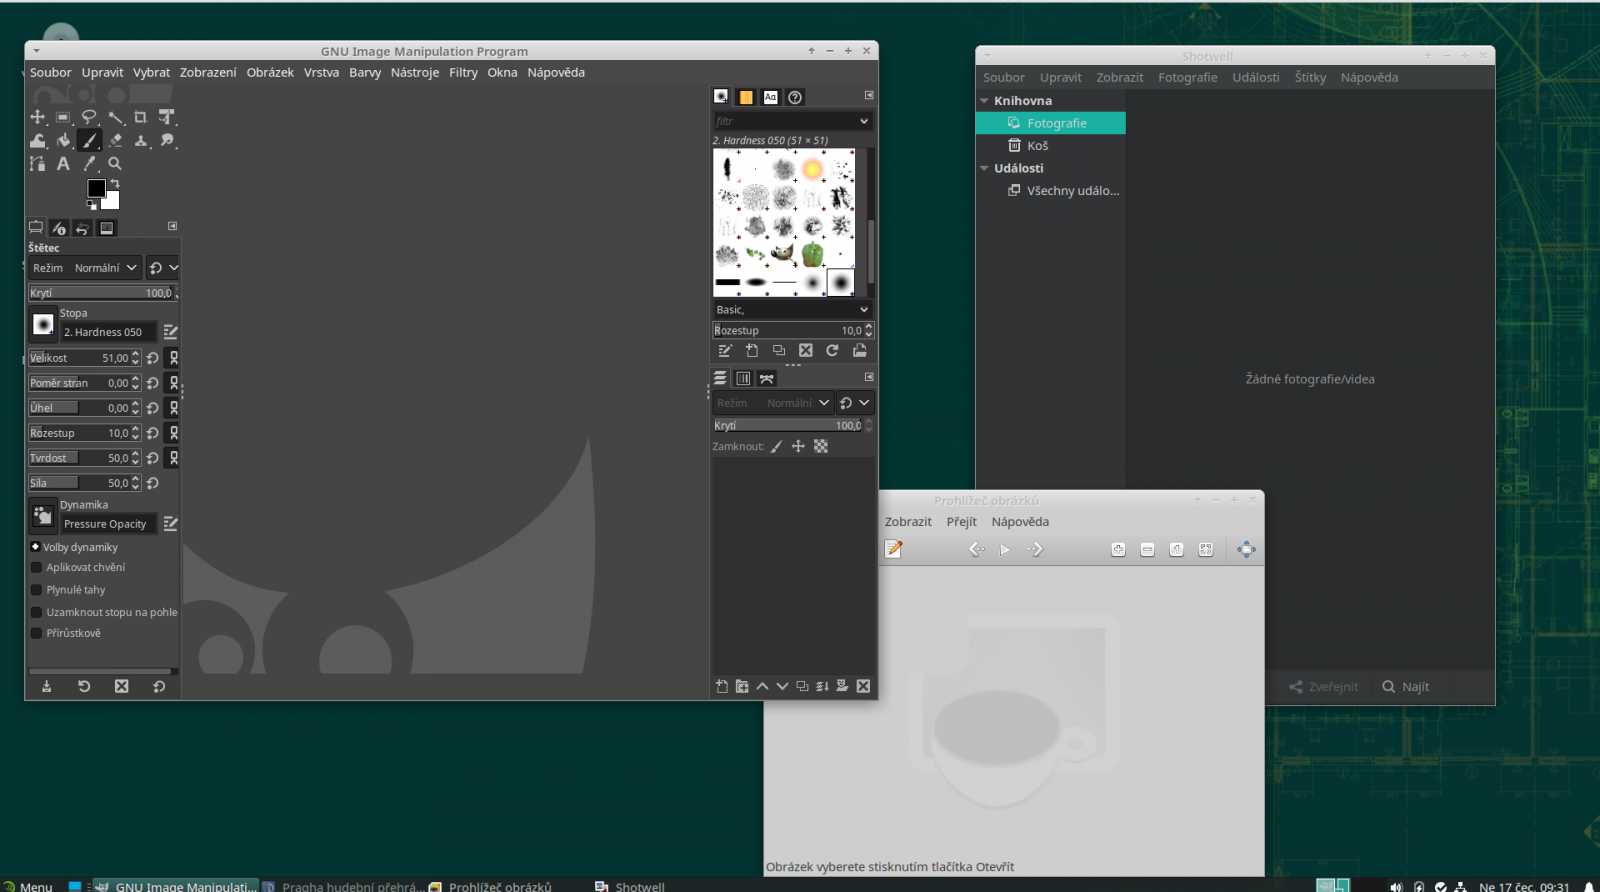This screenshot has width=1600, height=892.
Task: Open the Filtry menu in GIMP
Action: pos(463,73)
